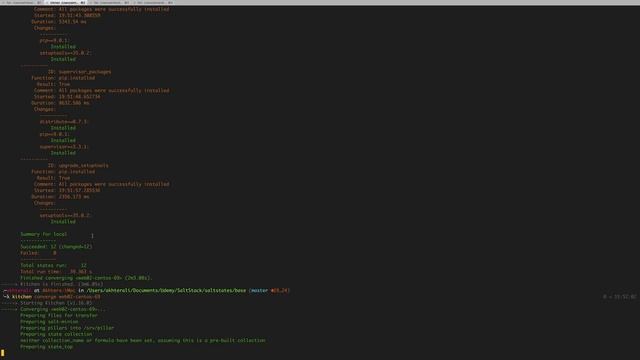Click the 'Preparing pillars into /srv/pillar' line

67,328
